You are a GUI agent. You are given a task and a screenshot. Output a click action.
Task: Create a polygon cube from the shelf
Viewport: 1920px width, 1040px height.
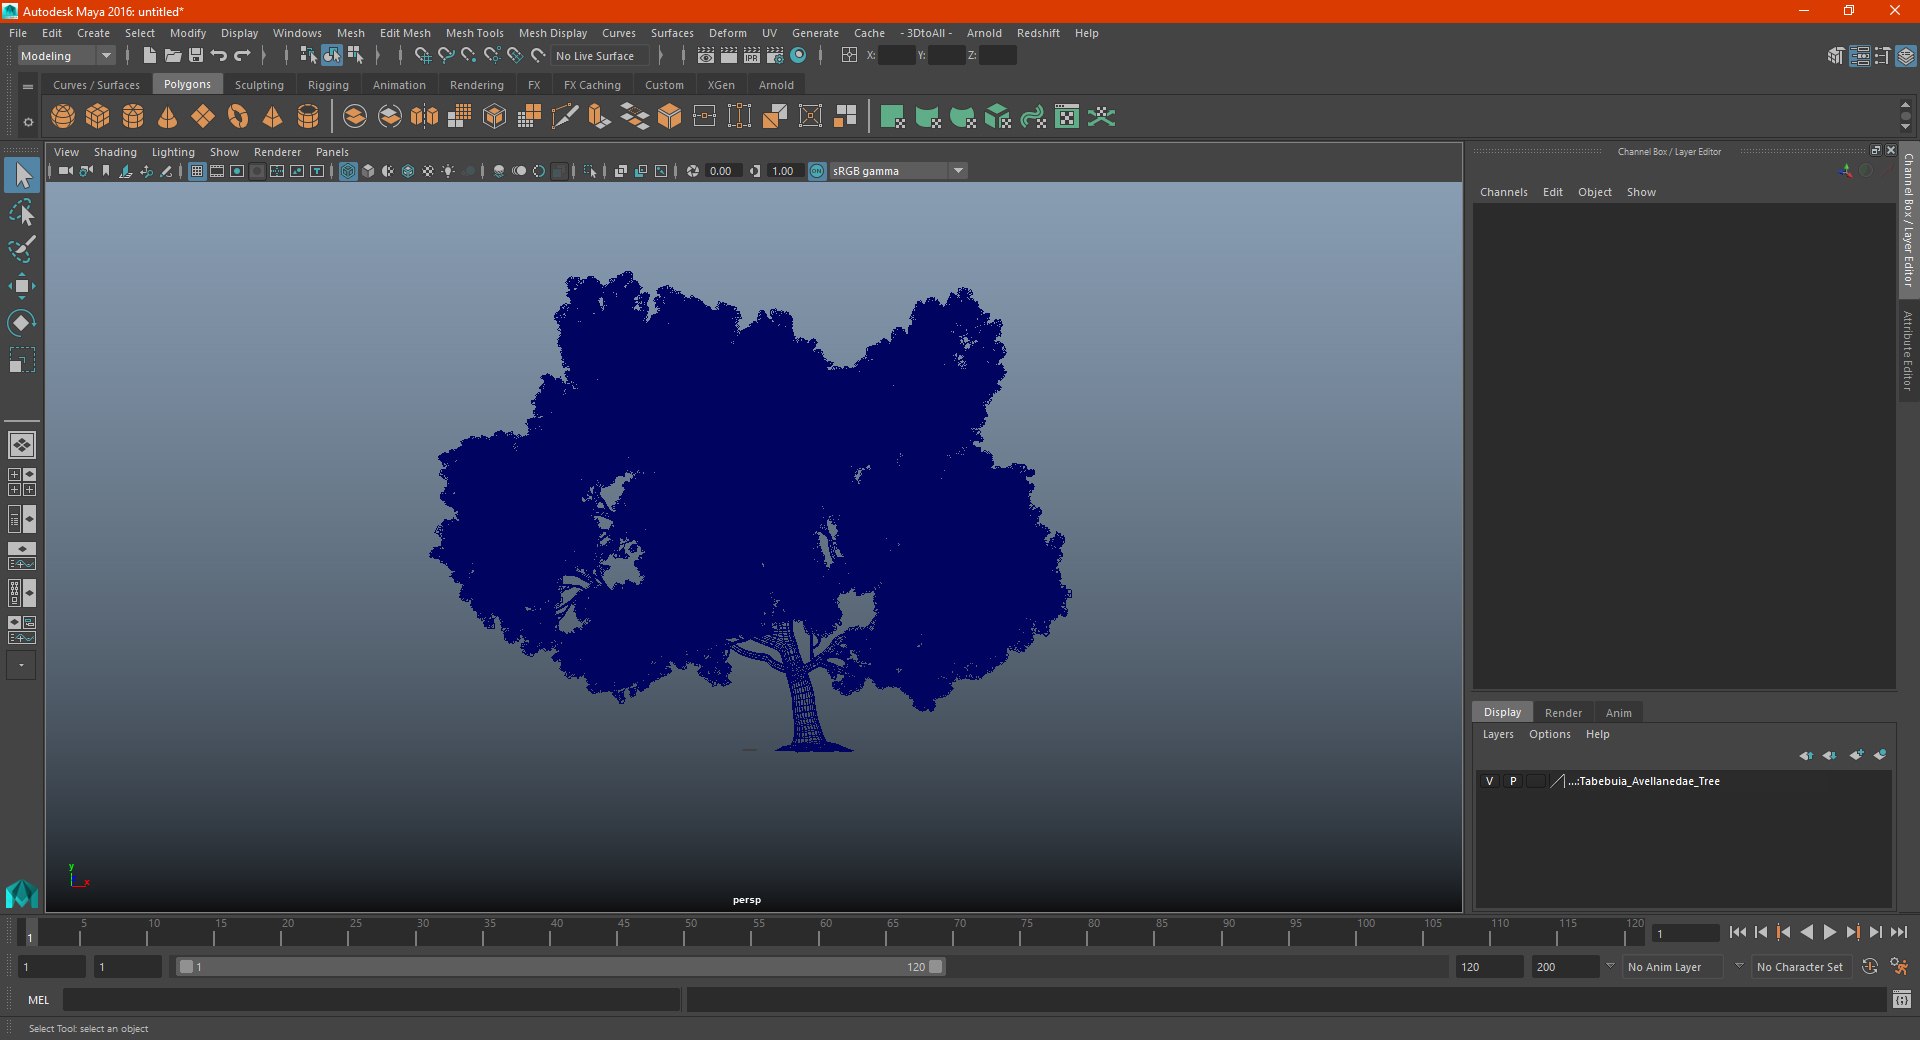(x=98, y=117)
